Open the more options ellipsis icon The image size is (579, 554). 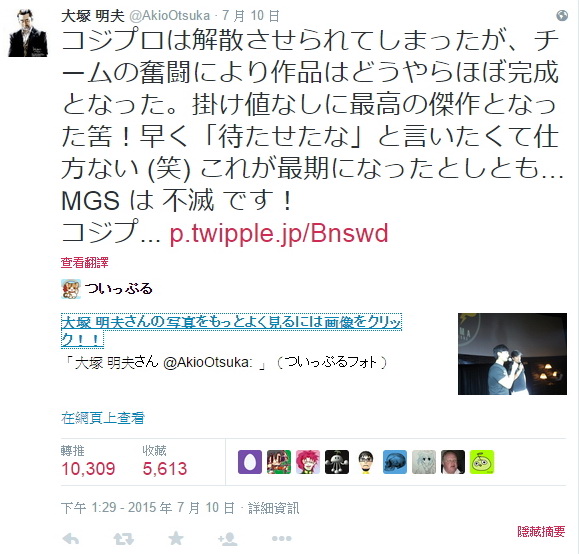tap(281, 539)
